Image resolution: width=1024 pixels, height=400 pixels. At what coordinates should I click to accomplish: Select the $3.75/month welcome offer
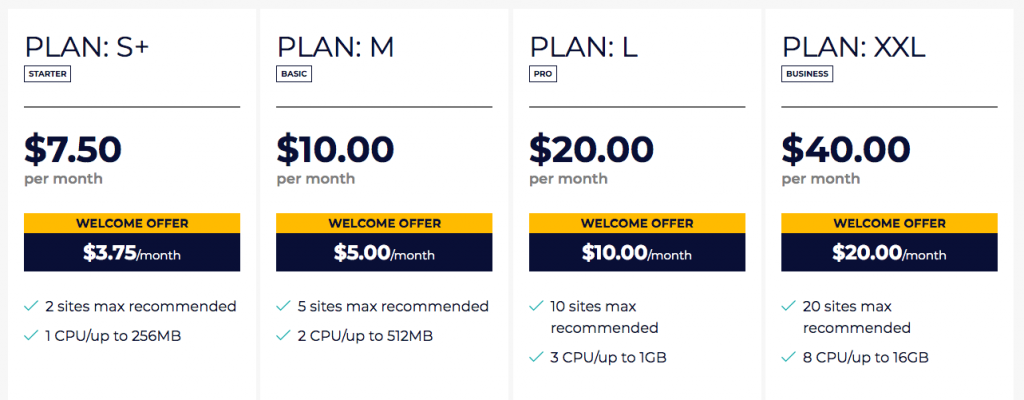[x=132, y=253]
